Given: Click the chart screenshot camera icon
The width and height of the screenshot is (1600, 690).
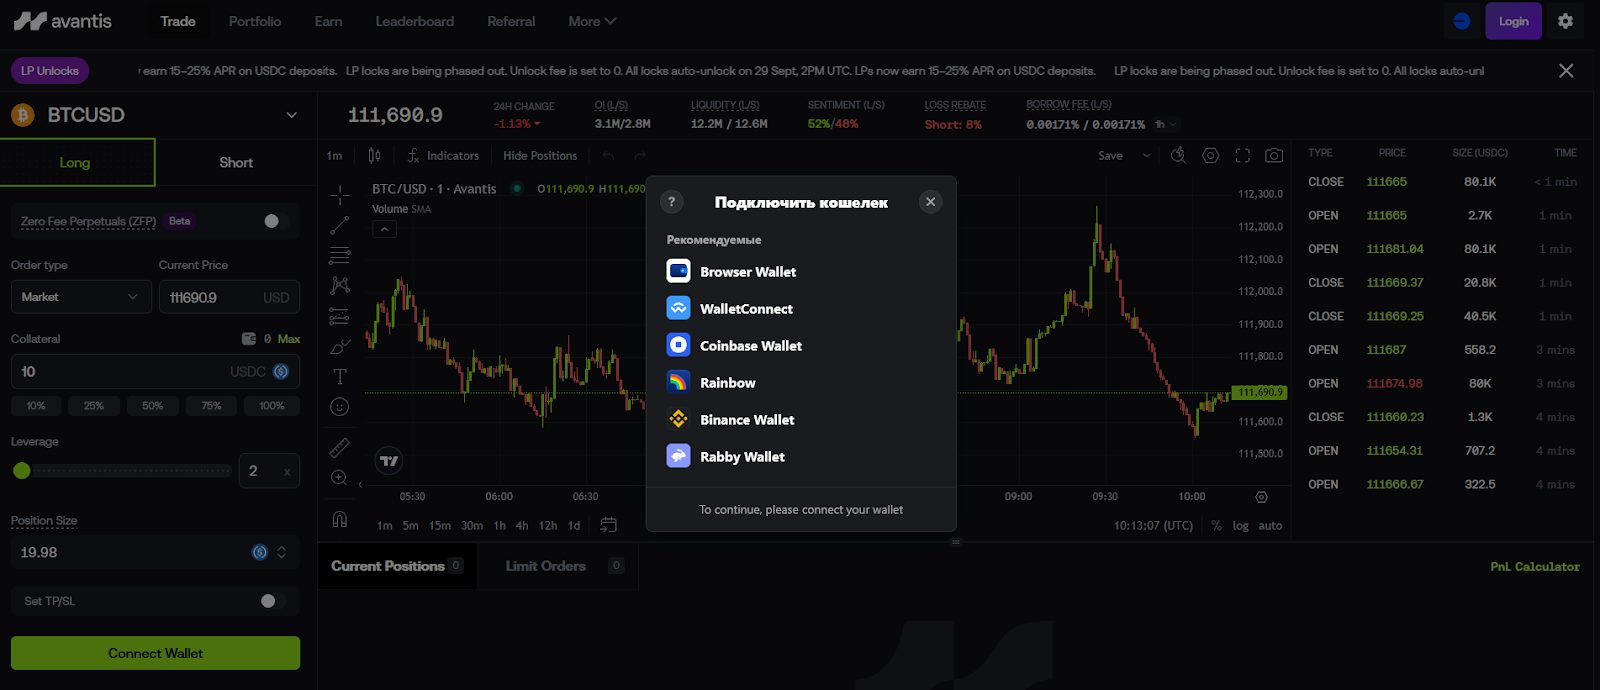Looking at the screenshot, I should pyautogui.click(x=1273, y=156).
